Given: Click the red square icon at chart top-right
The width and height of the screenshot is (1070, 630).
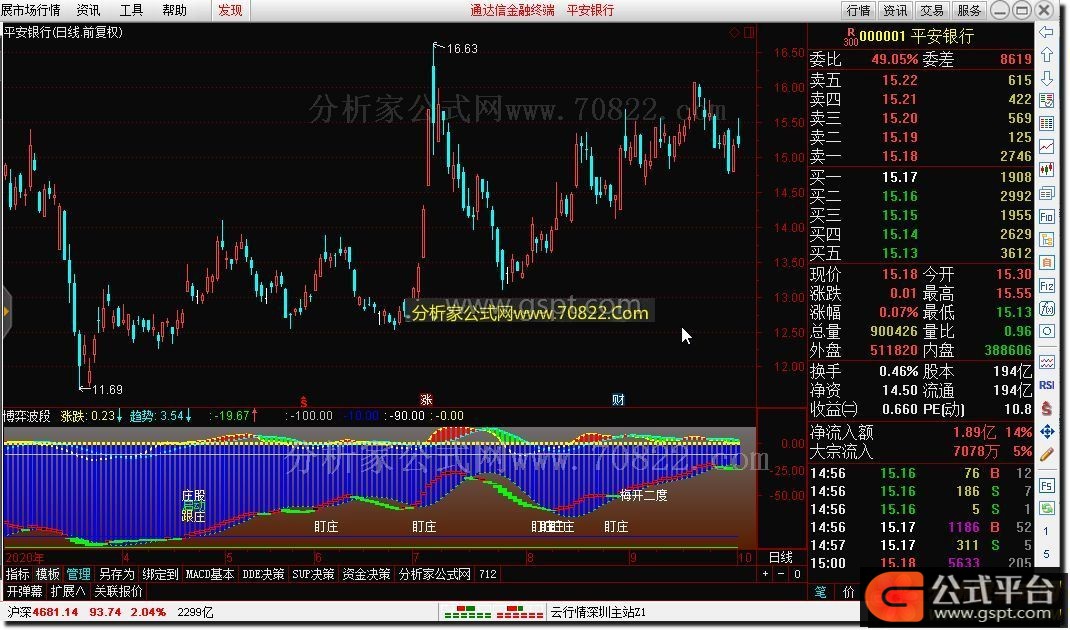Looking at the screenshot, I should (x=749, y=32).
